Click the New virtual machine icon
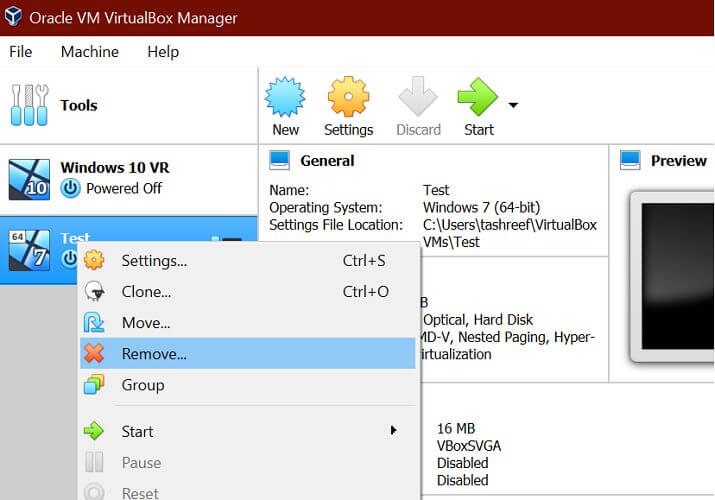Viewport: 715px width, 500px height. coord(285,99)
